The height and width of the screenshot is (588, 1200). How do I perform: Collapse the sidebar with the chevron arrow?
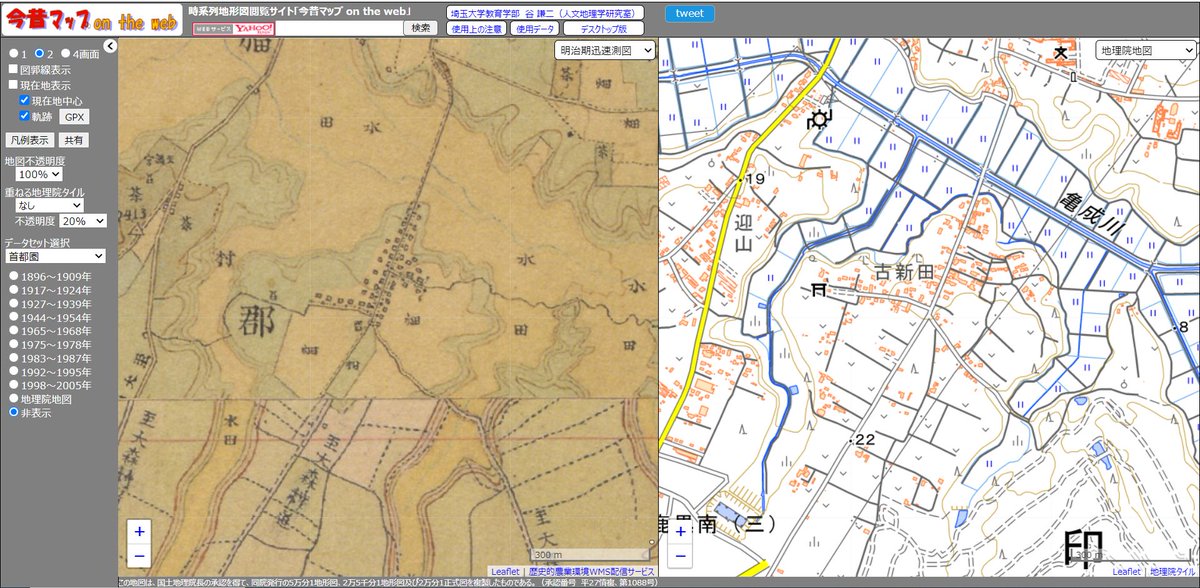pos(110,46)
